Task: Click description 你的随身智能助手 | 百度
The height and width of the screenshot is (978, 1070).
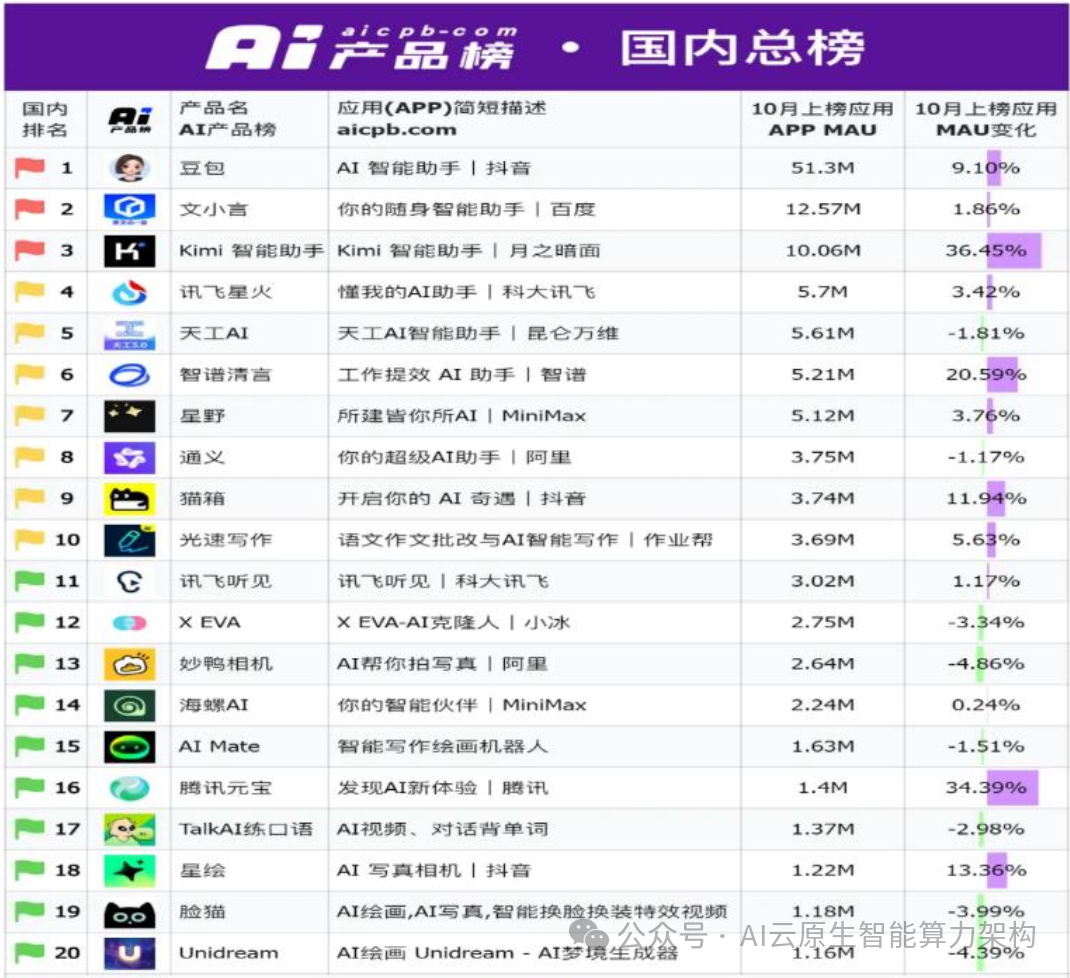Action: point(466,210)
